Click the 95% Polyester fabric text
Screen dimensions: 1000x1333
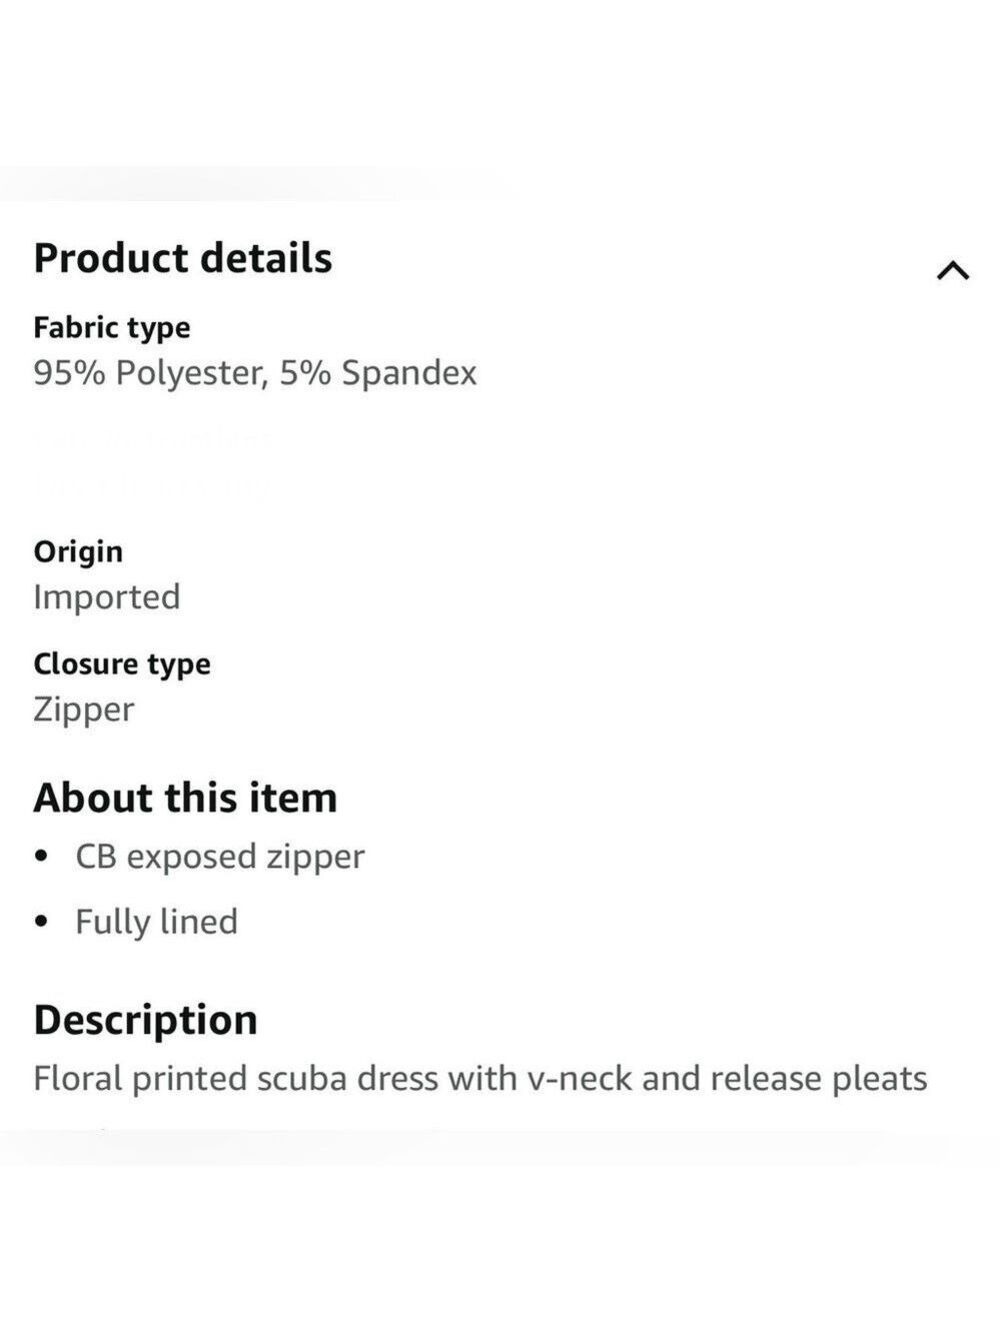coord(151,373)
